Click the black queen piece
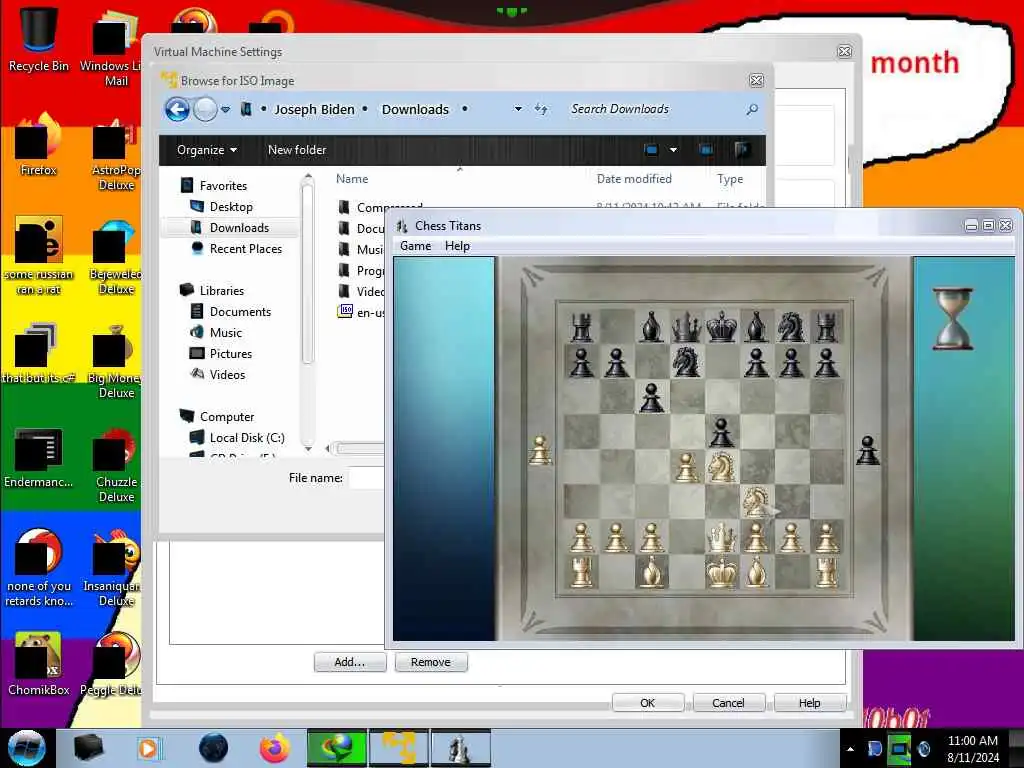The height and width of the screenshot is (768, 1024). 686,326
